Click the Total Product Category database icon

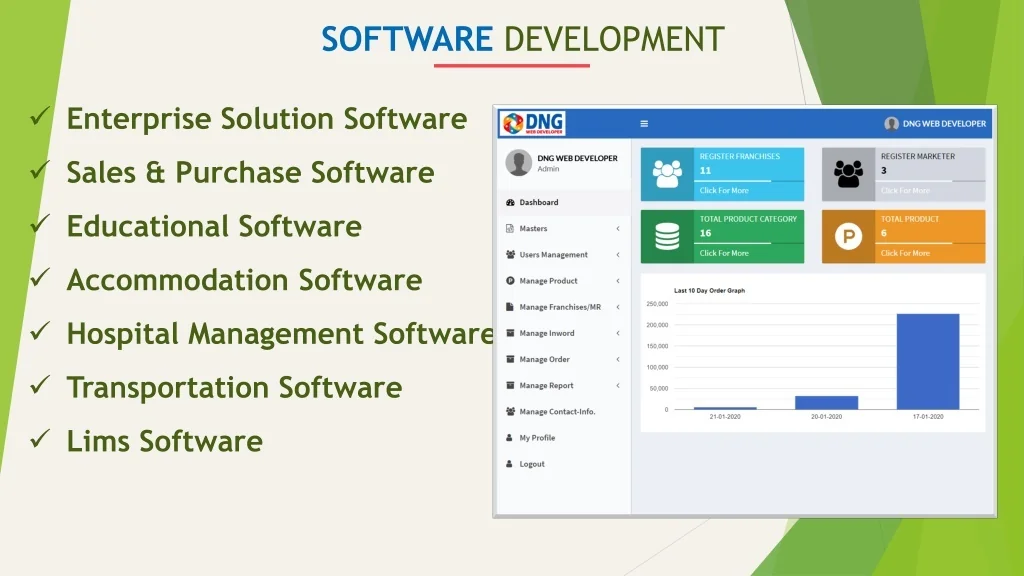point(666,237)
